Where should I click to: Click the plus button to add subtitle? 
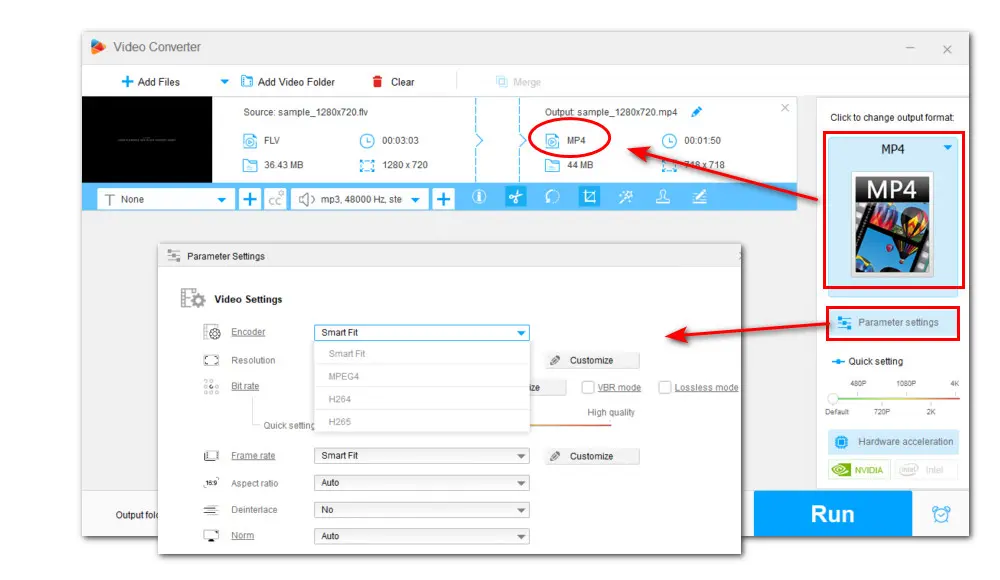coord(250,199)
